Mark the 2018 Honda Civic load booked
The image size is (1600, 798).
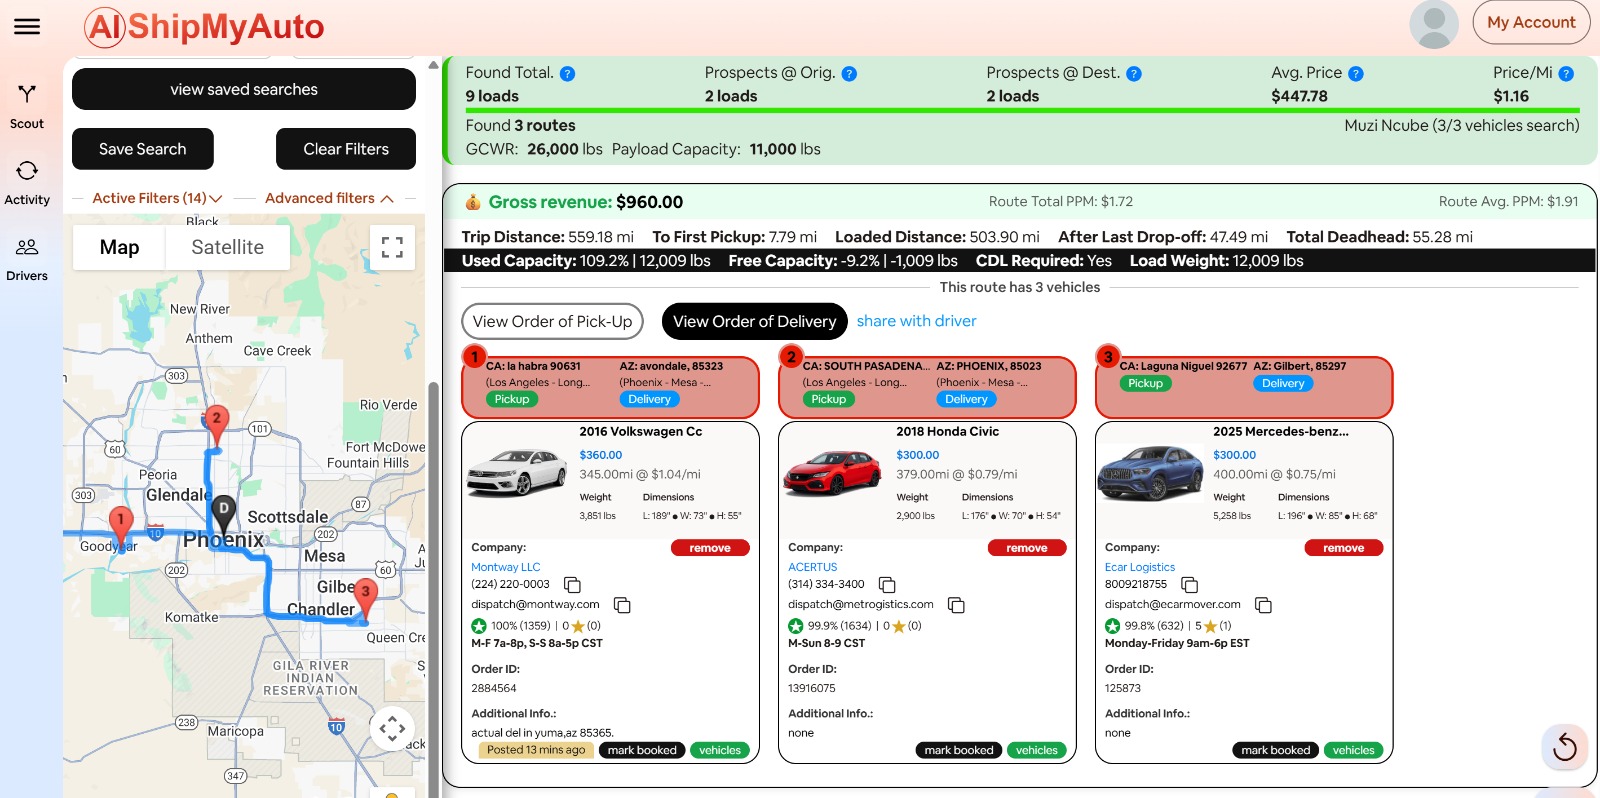click(958, 750)
